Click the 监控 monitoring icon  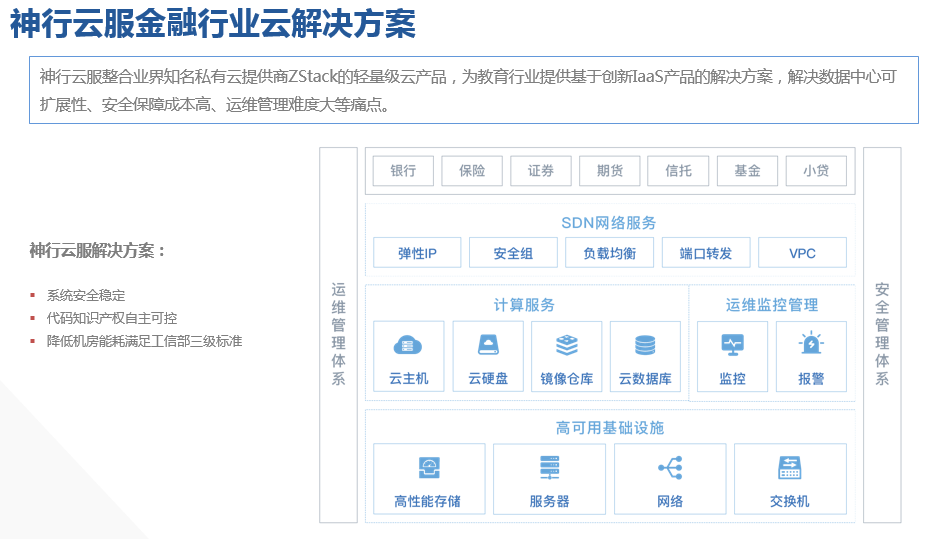(x=732, y=345)
